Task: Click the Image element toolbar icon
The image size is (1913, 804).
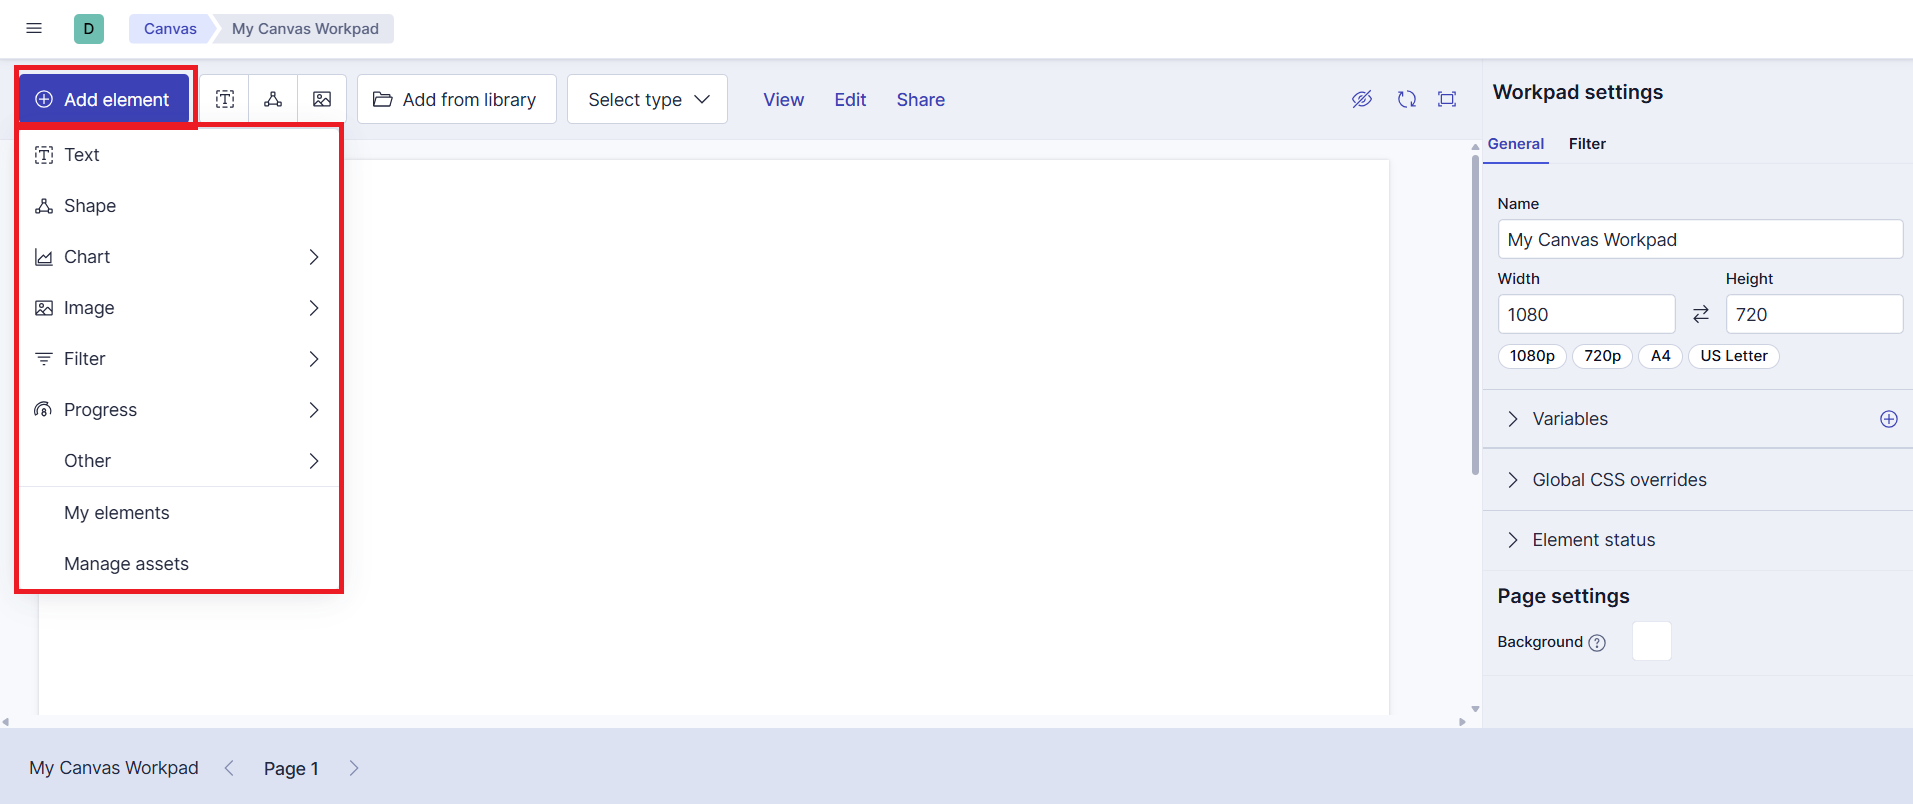Action: (322, 99)
